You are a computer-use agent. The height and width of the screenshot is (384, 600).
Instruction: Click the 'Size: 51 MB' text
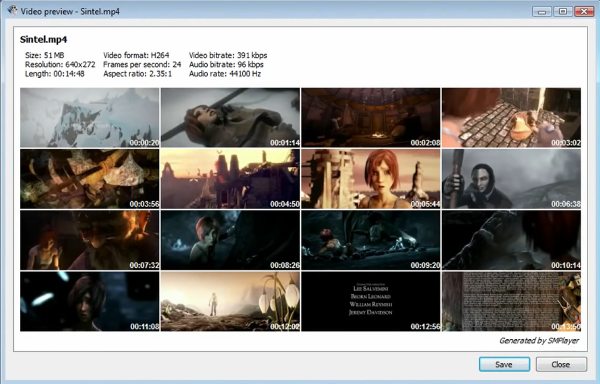[x=45, y=55]
